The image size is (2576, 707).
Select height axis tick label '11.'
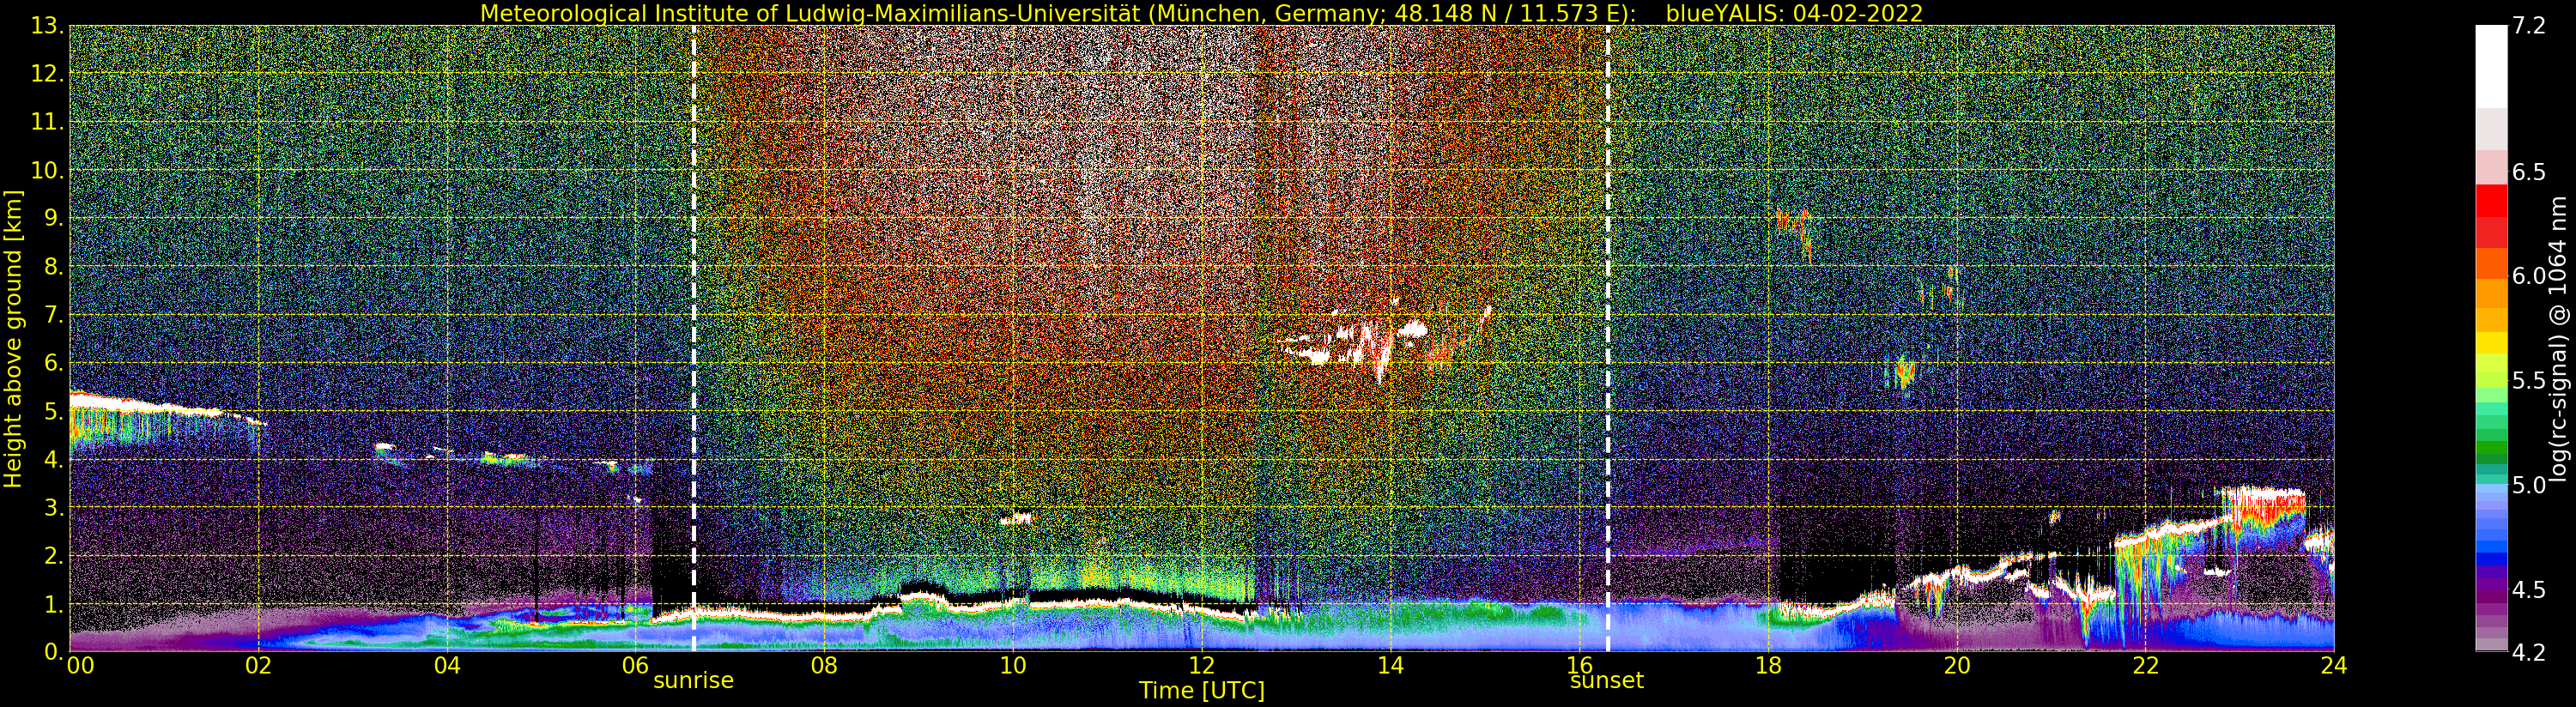[x=48, y=122]
